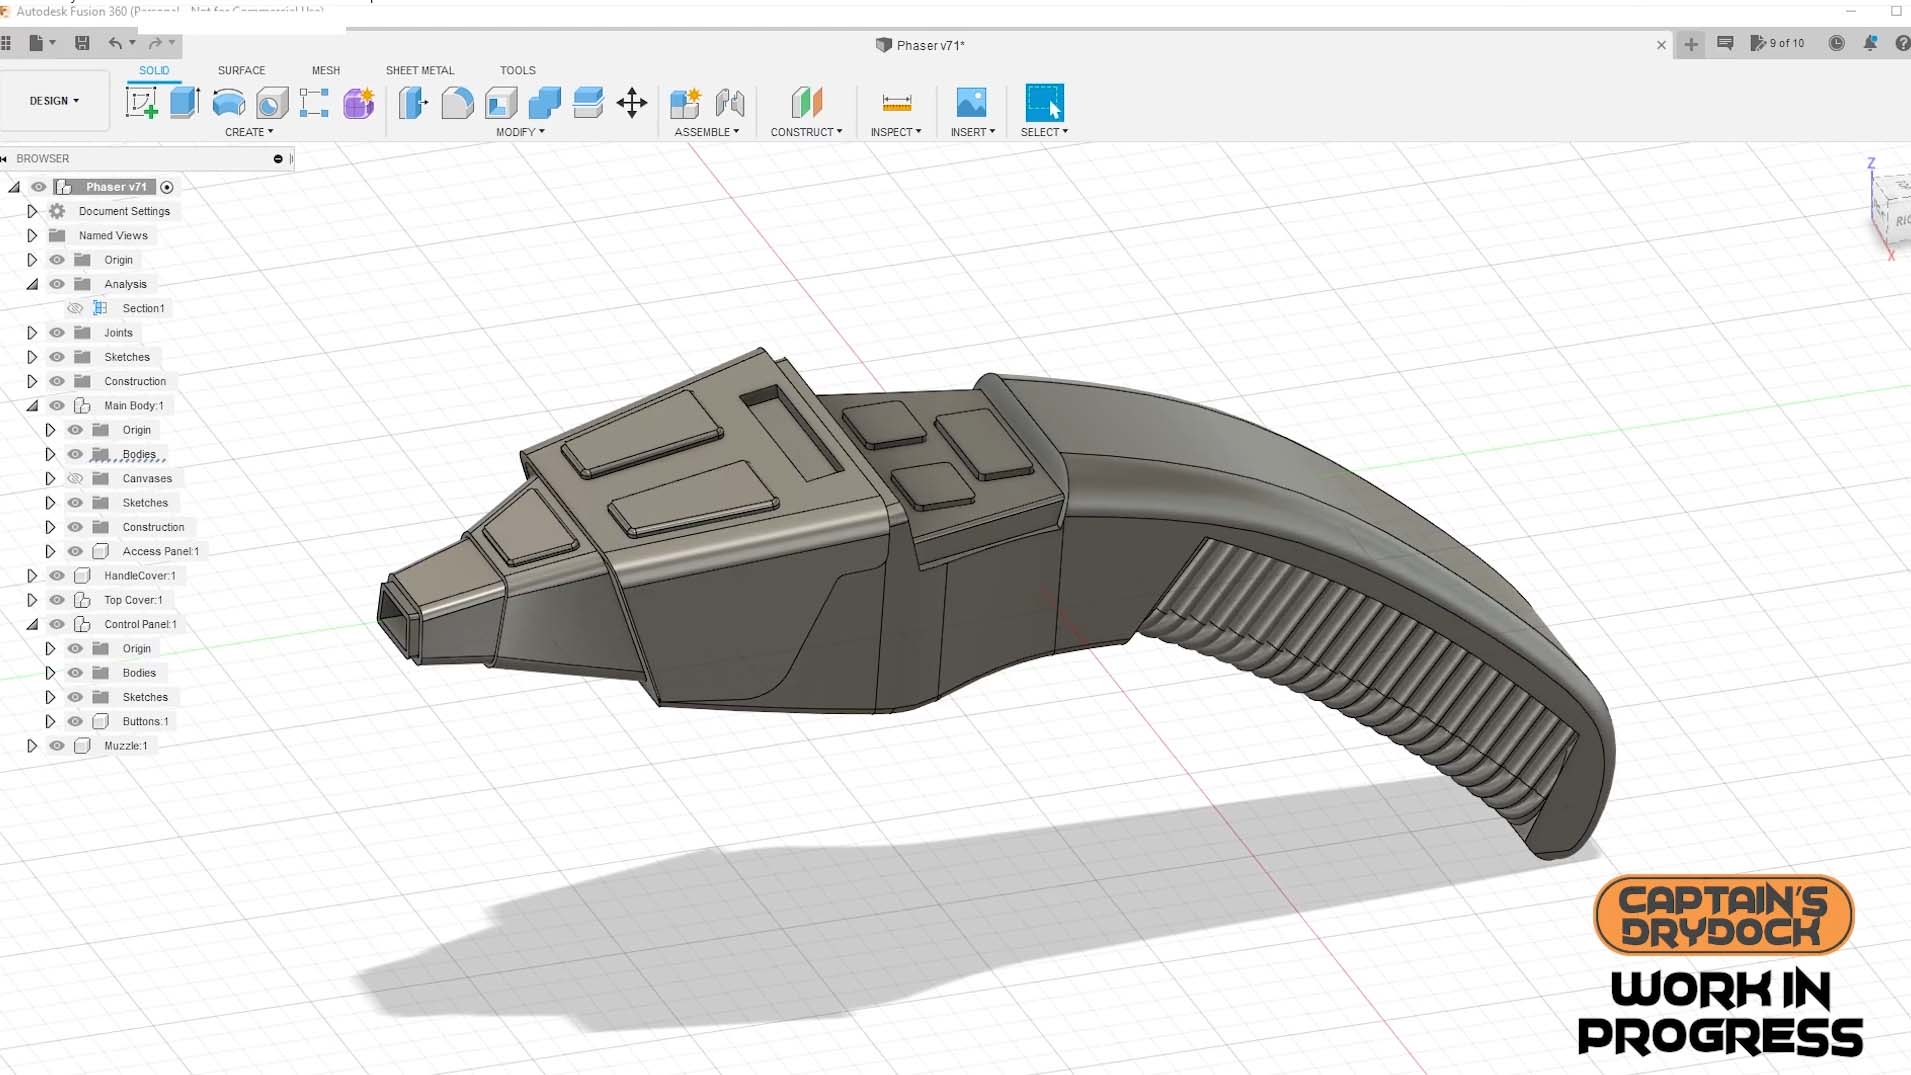Click the Create Sketch tool icon
1911x1075 pixels.
click(141, 102)
